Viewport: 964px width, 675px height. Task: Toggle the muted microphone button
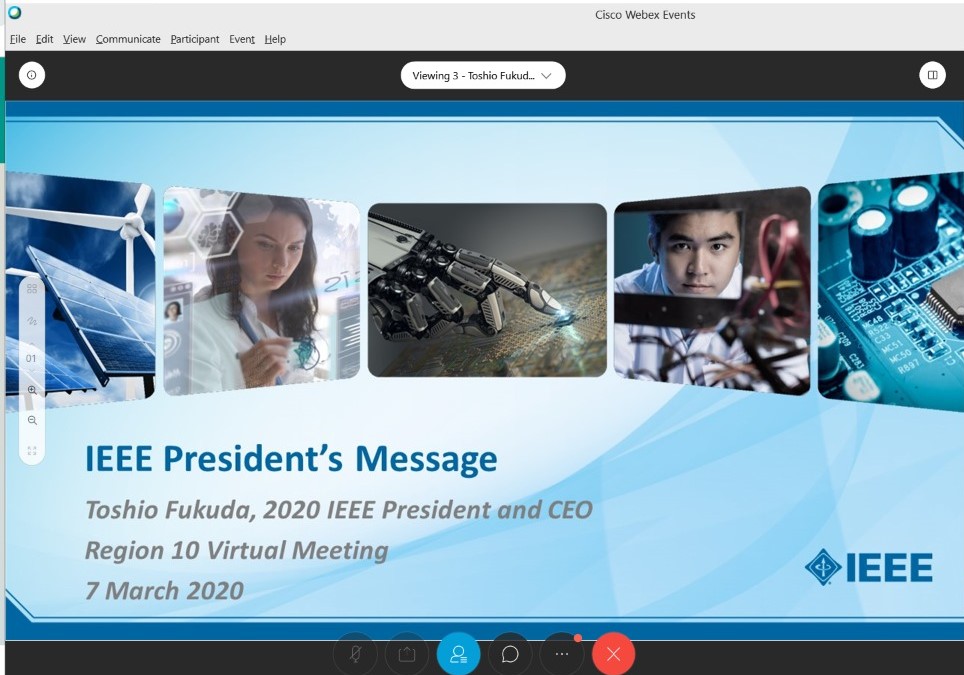(355, 654)
